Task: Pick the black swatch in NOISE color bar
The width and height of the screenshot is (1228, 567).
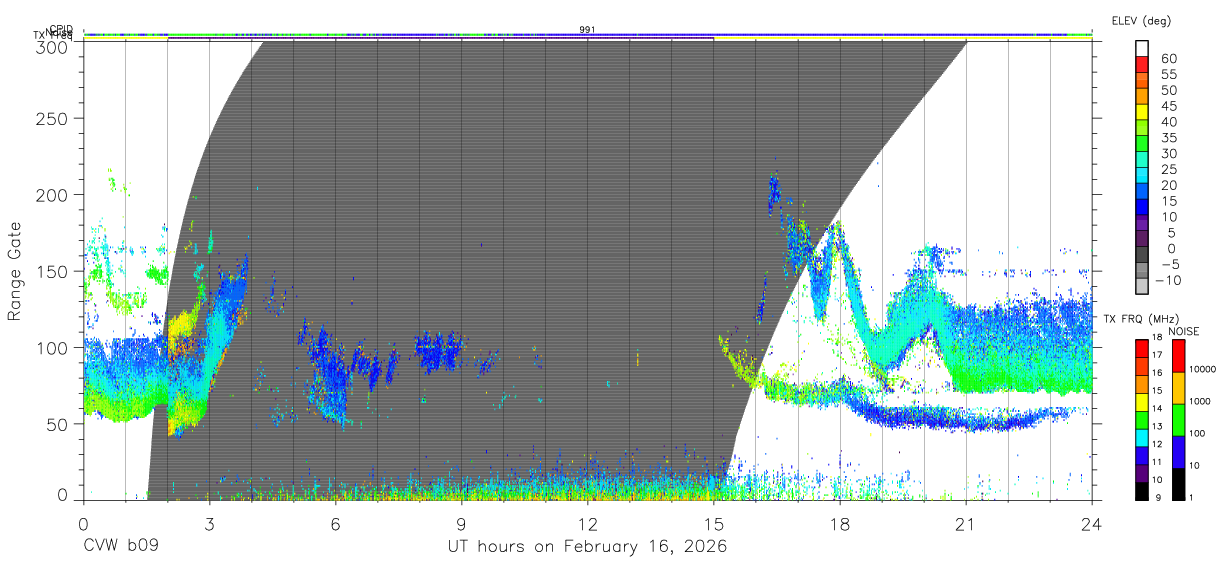Action: point(1177,484)
